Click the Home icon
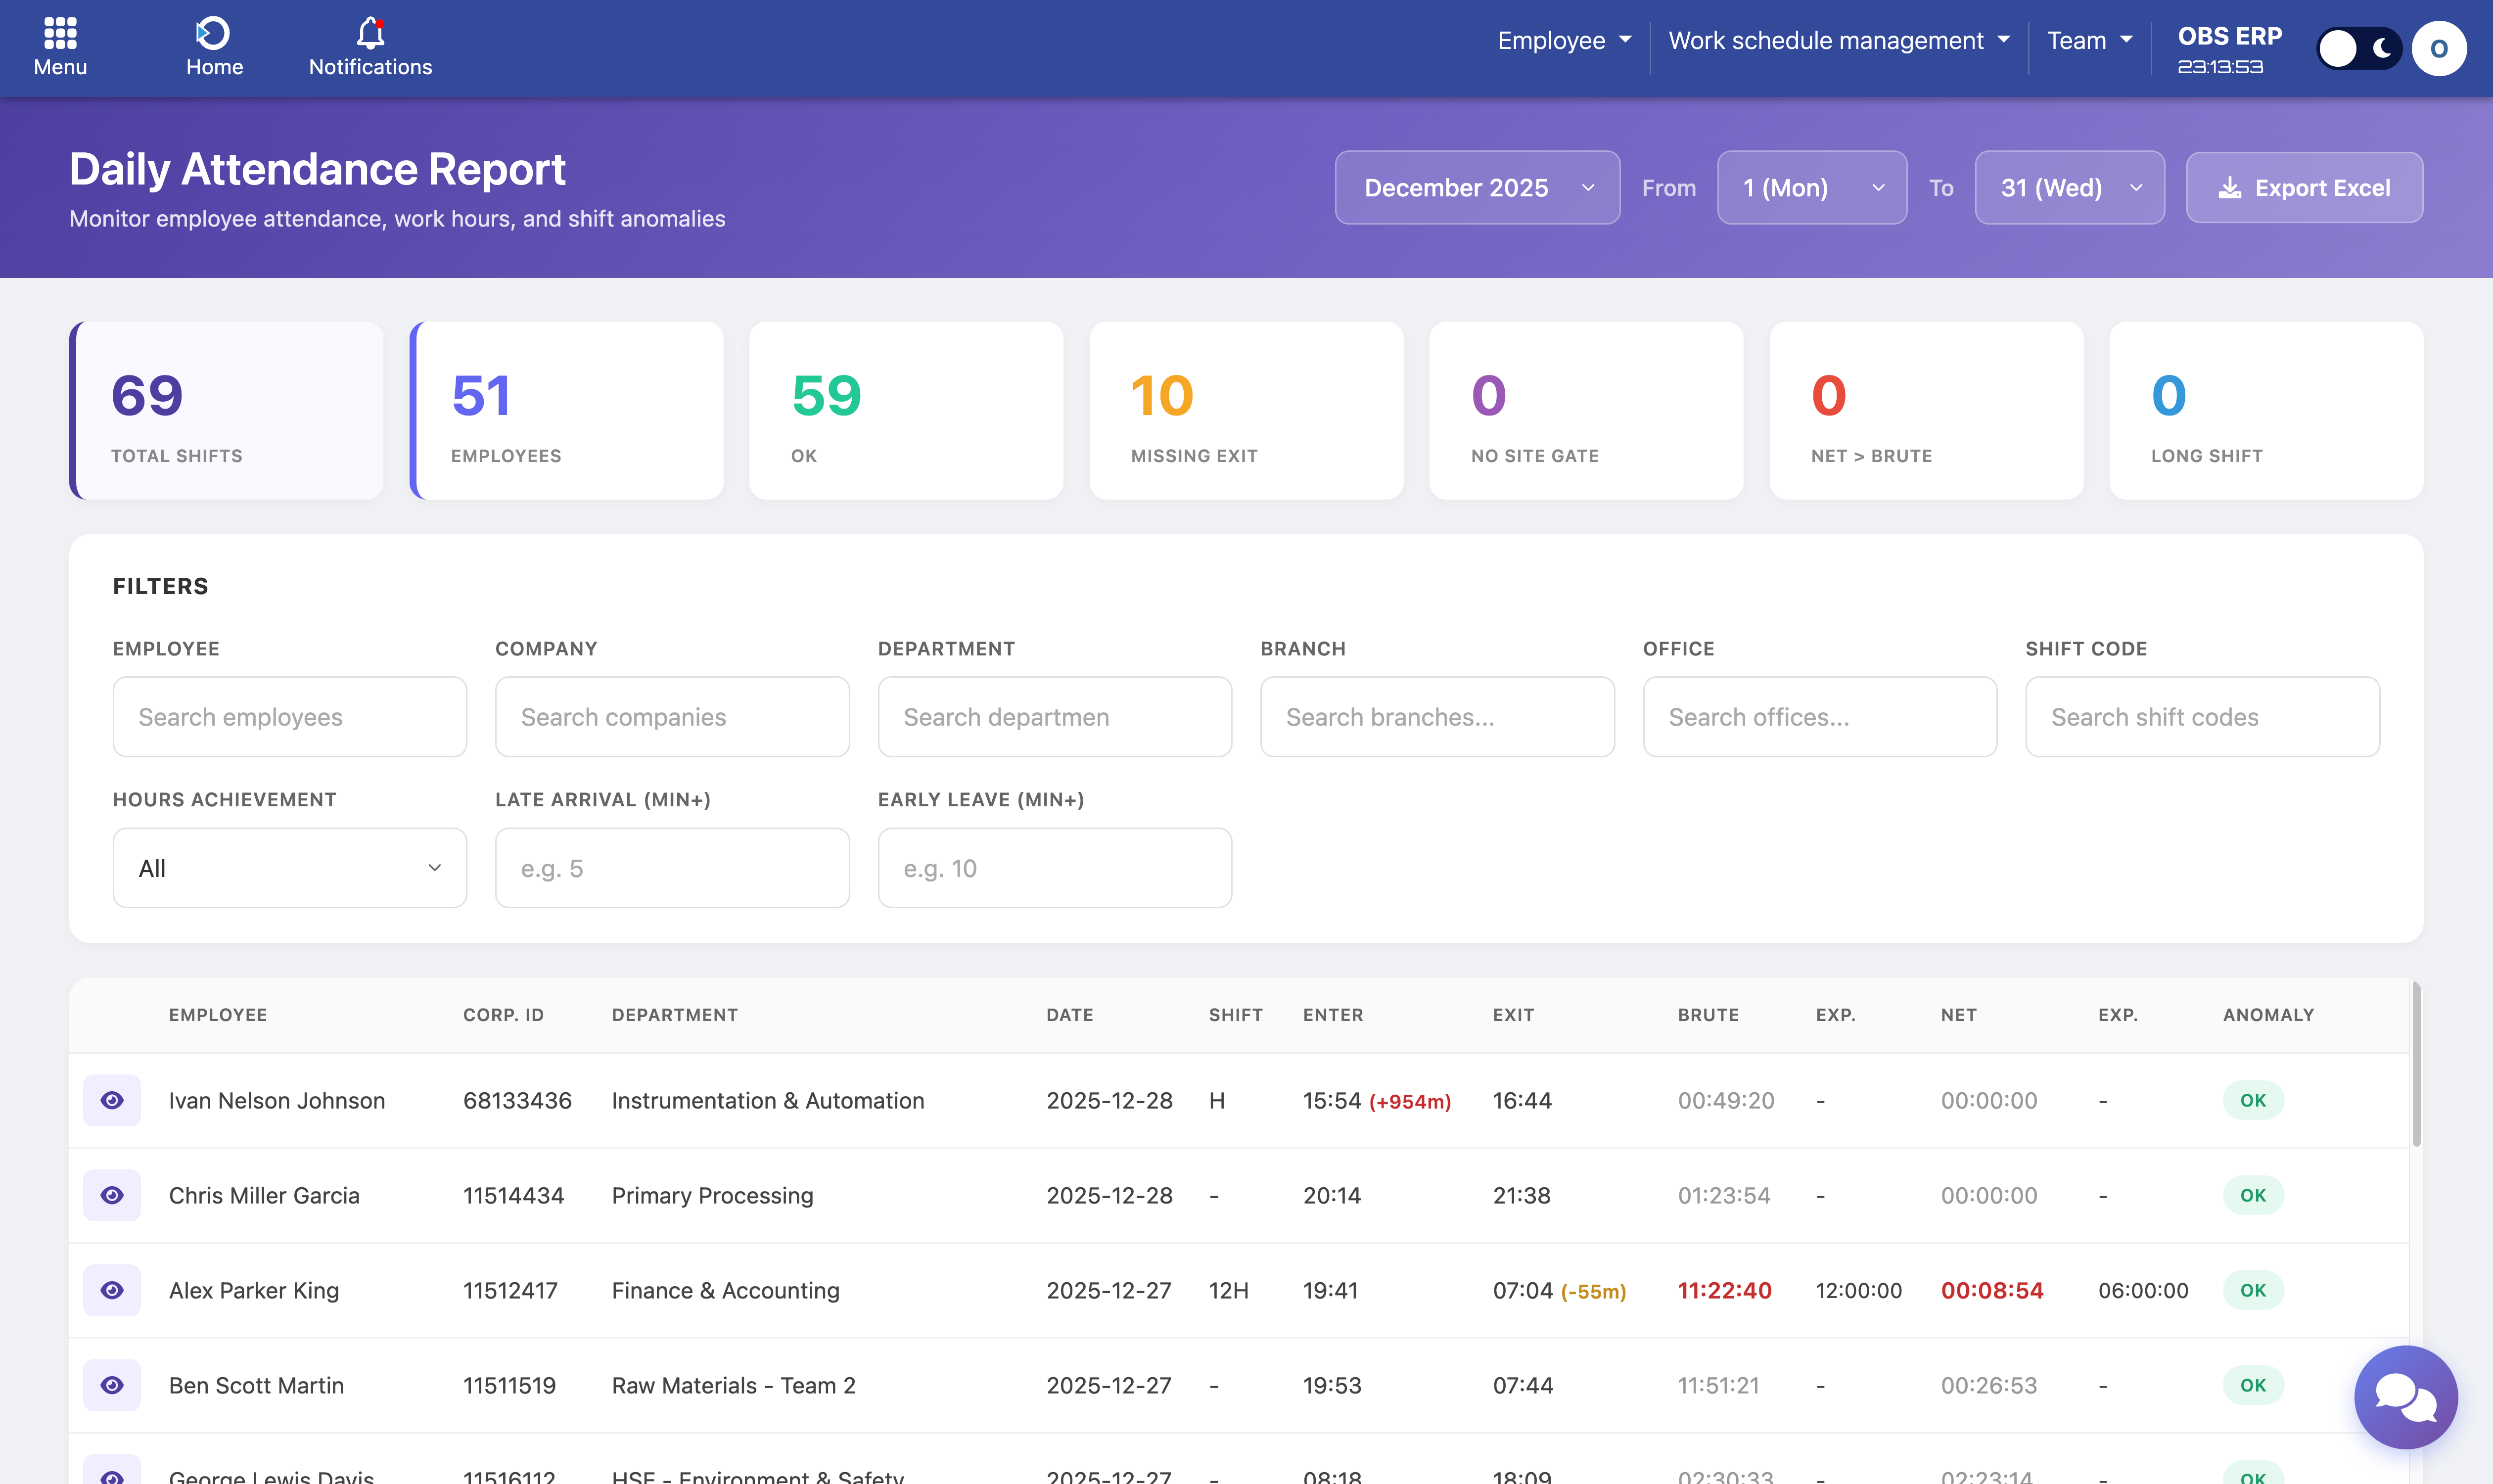The height and width of the screenshot is (1484, 2493). click(213, 34)
